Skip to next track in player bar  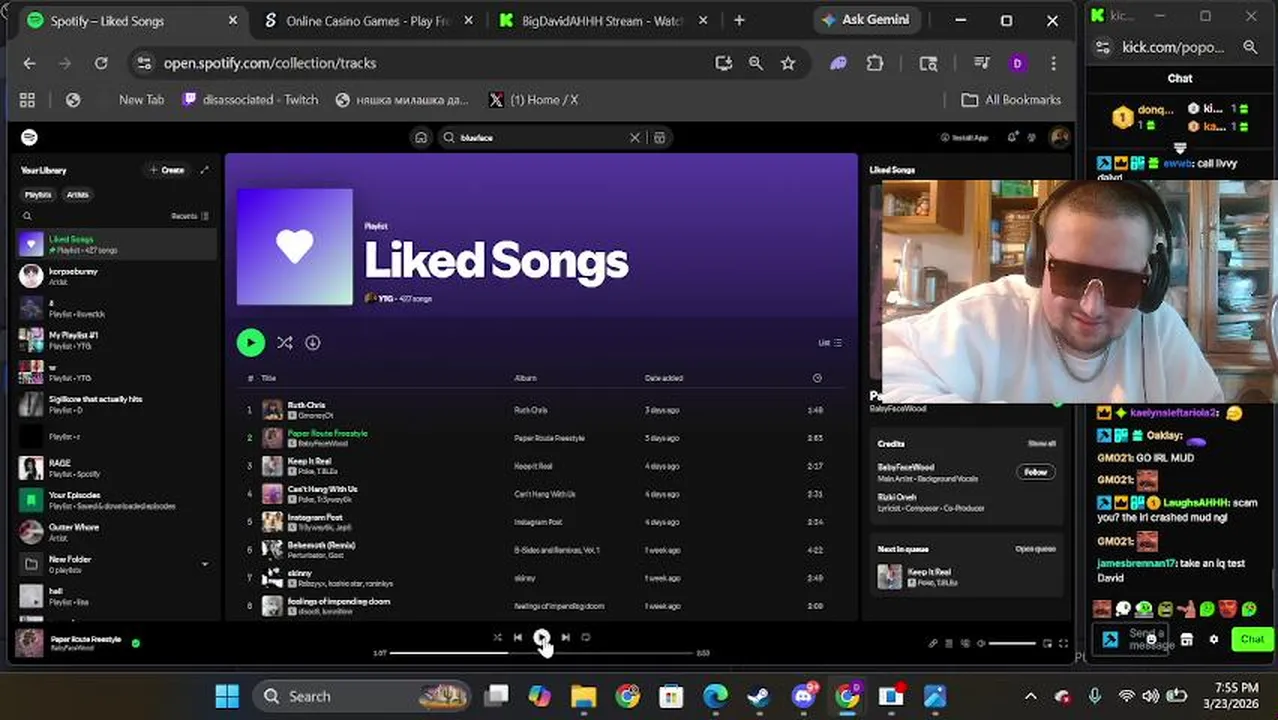(x=565, y=637)
